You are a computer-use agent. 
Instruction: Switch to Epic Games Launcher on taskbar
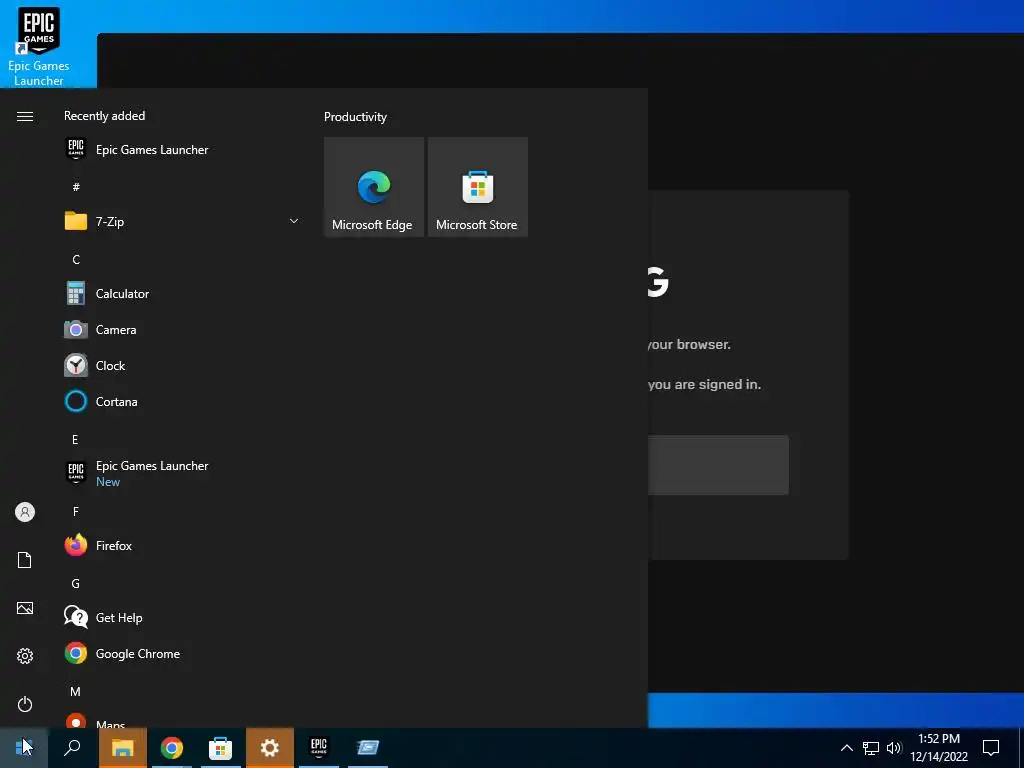319,748
